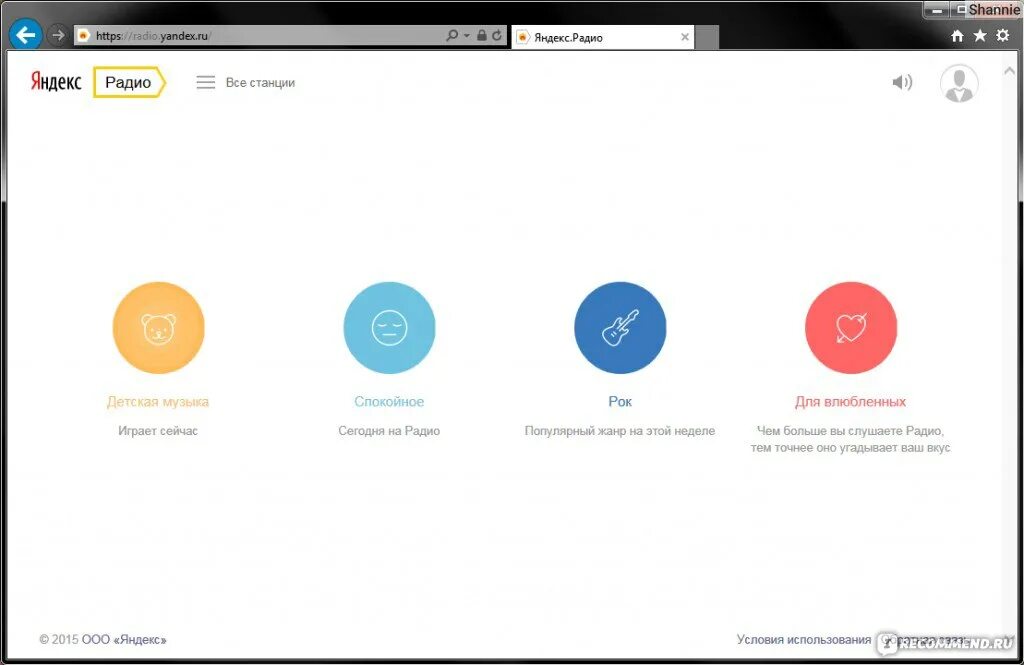Play the orange bear station icon
The height and width of the screenshot is (665, 1024).
[x=158, y=328]
